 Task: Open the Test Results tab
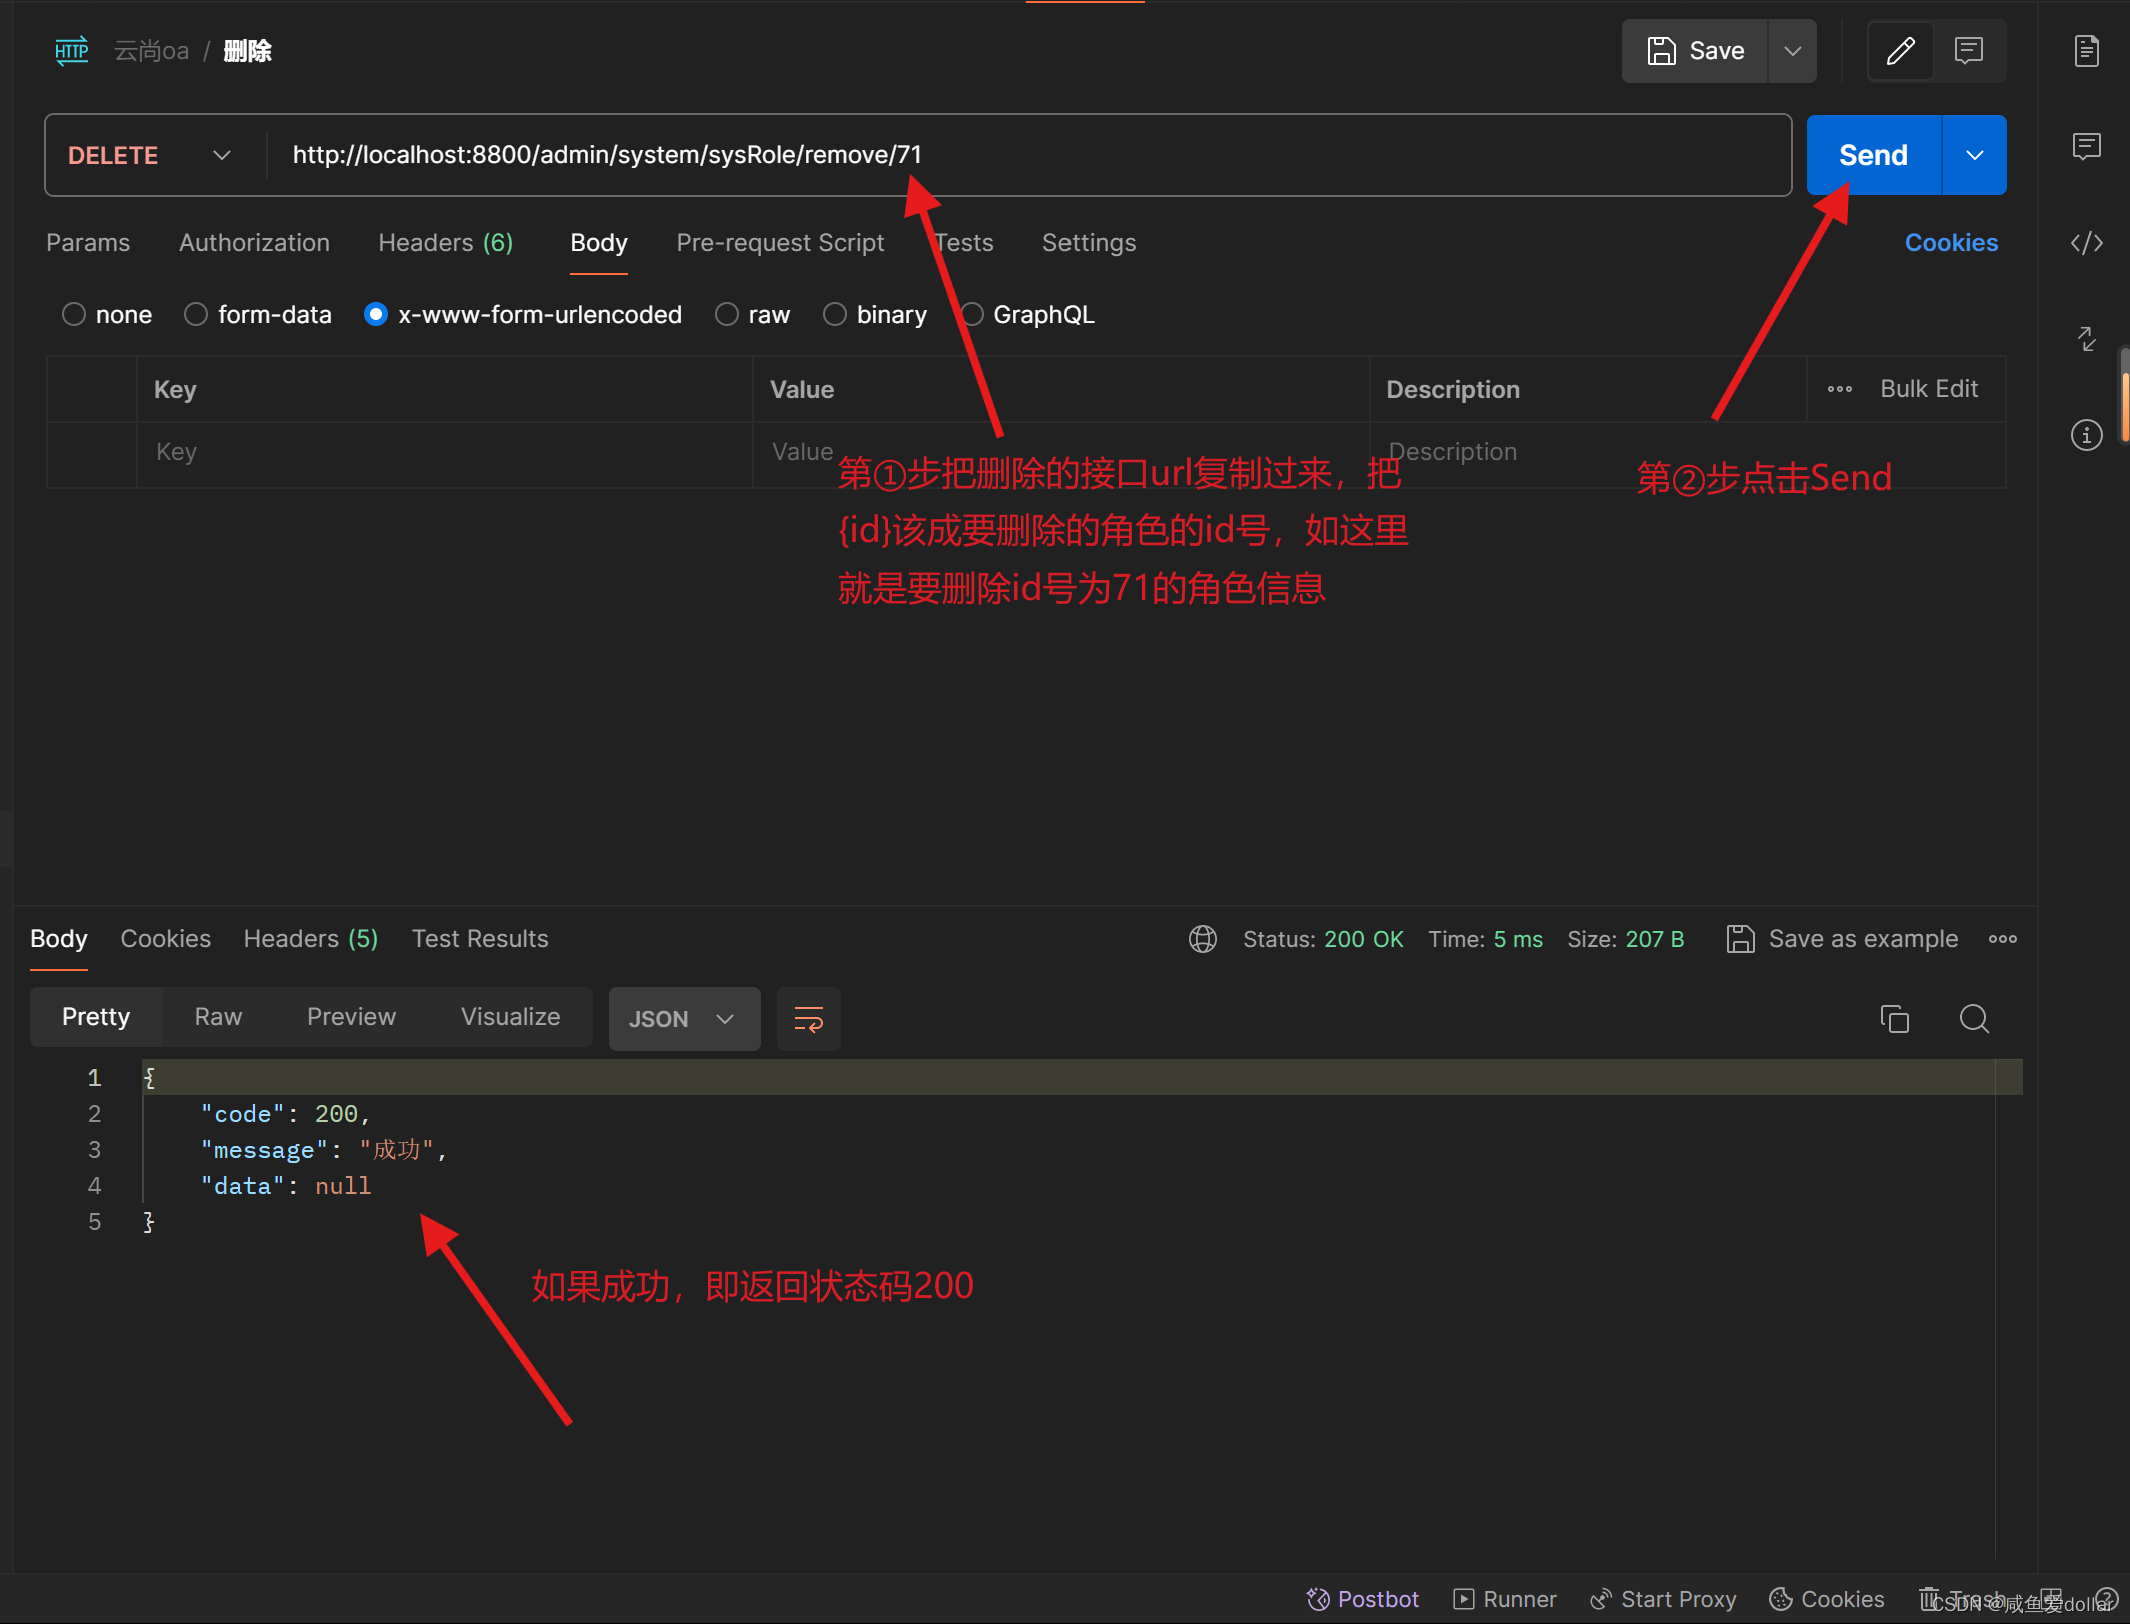[480, 939]
